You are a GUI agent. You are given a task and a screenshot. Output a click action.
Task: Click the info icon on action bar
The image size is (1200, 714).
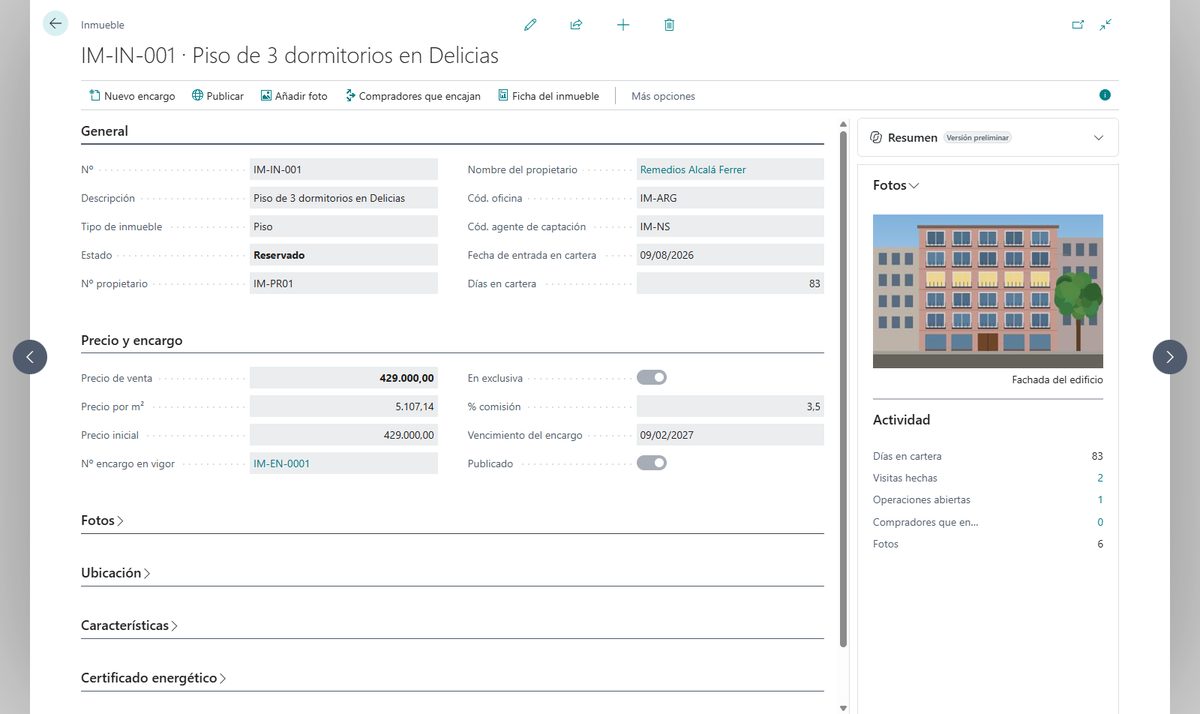click(x=1105, y=95)
